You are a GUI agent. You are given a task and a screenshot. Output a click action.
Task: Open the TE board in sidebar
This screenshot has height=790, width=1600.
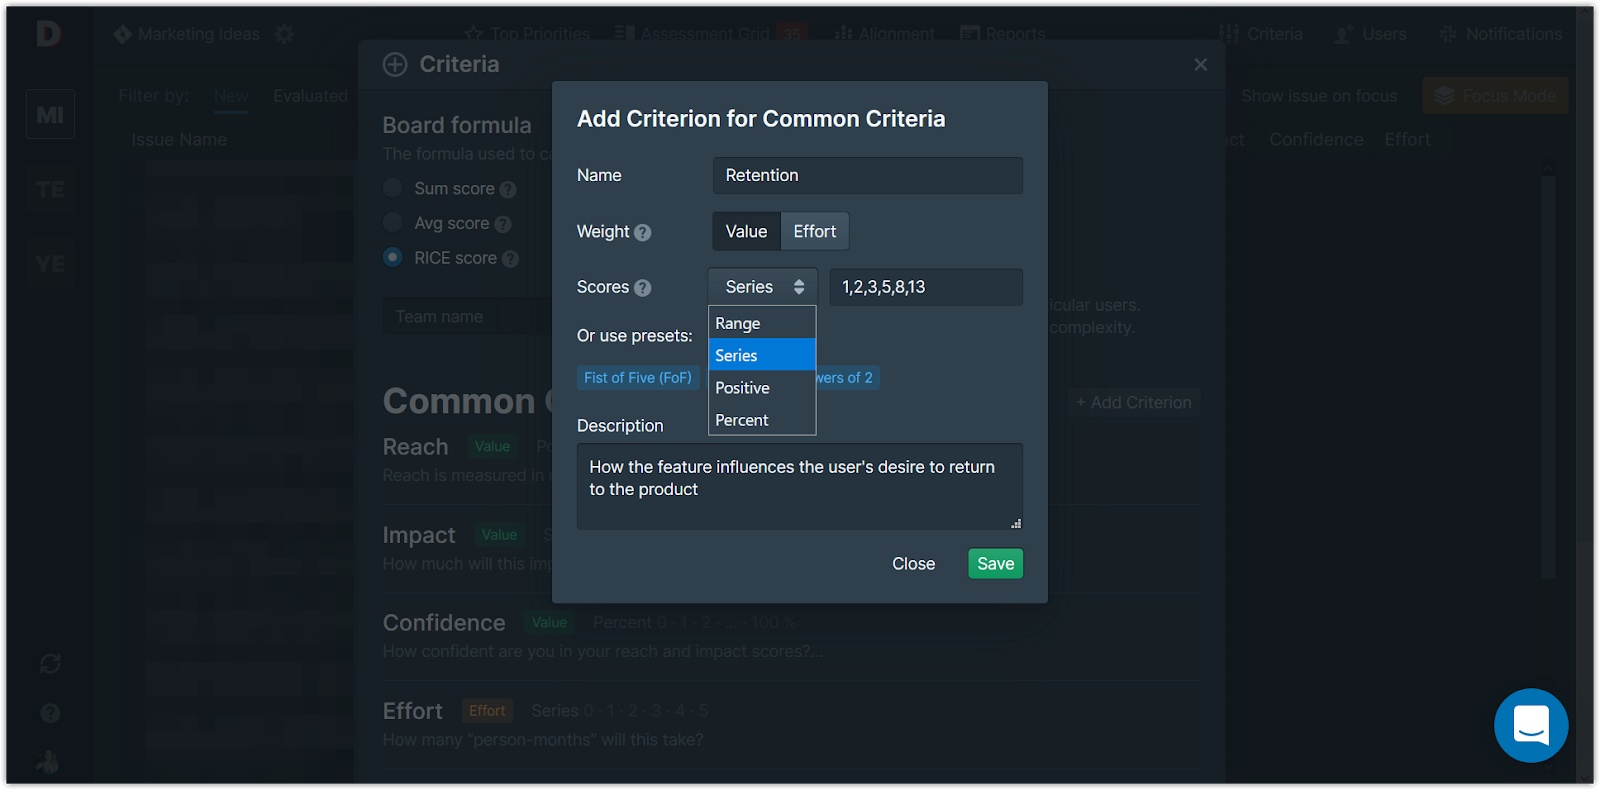(x=50, y=190)
